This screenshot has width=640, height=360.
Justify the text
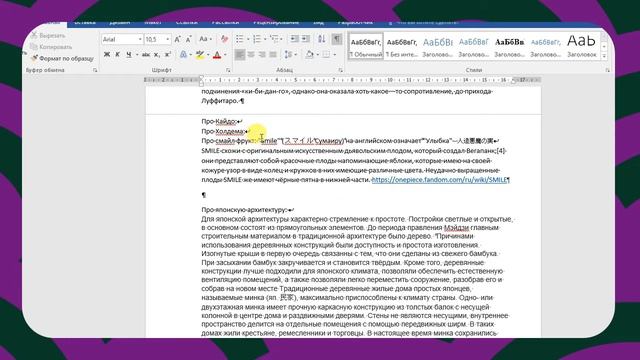click(273, 54)
